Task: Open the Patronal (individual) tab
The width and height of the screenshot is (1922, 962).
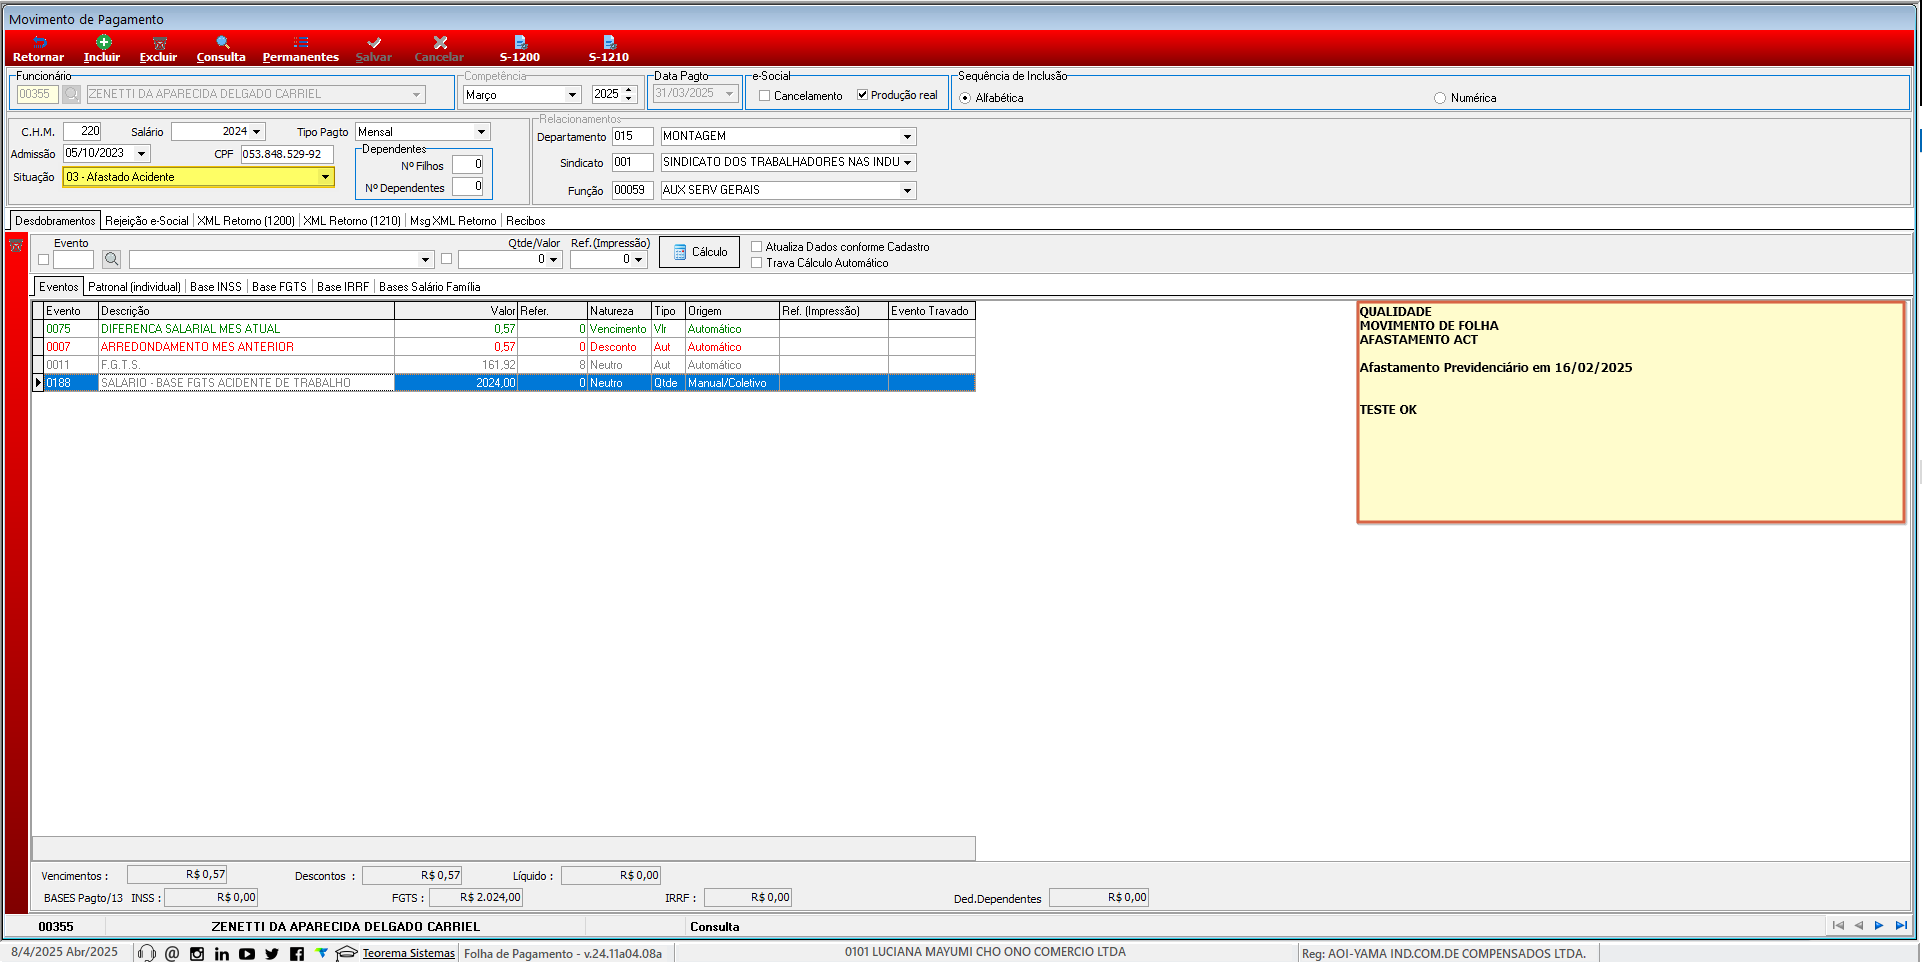Action: 135,287
